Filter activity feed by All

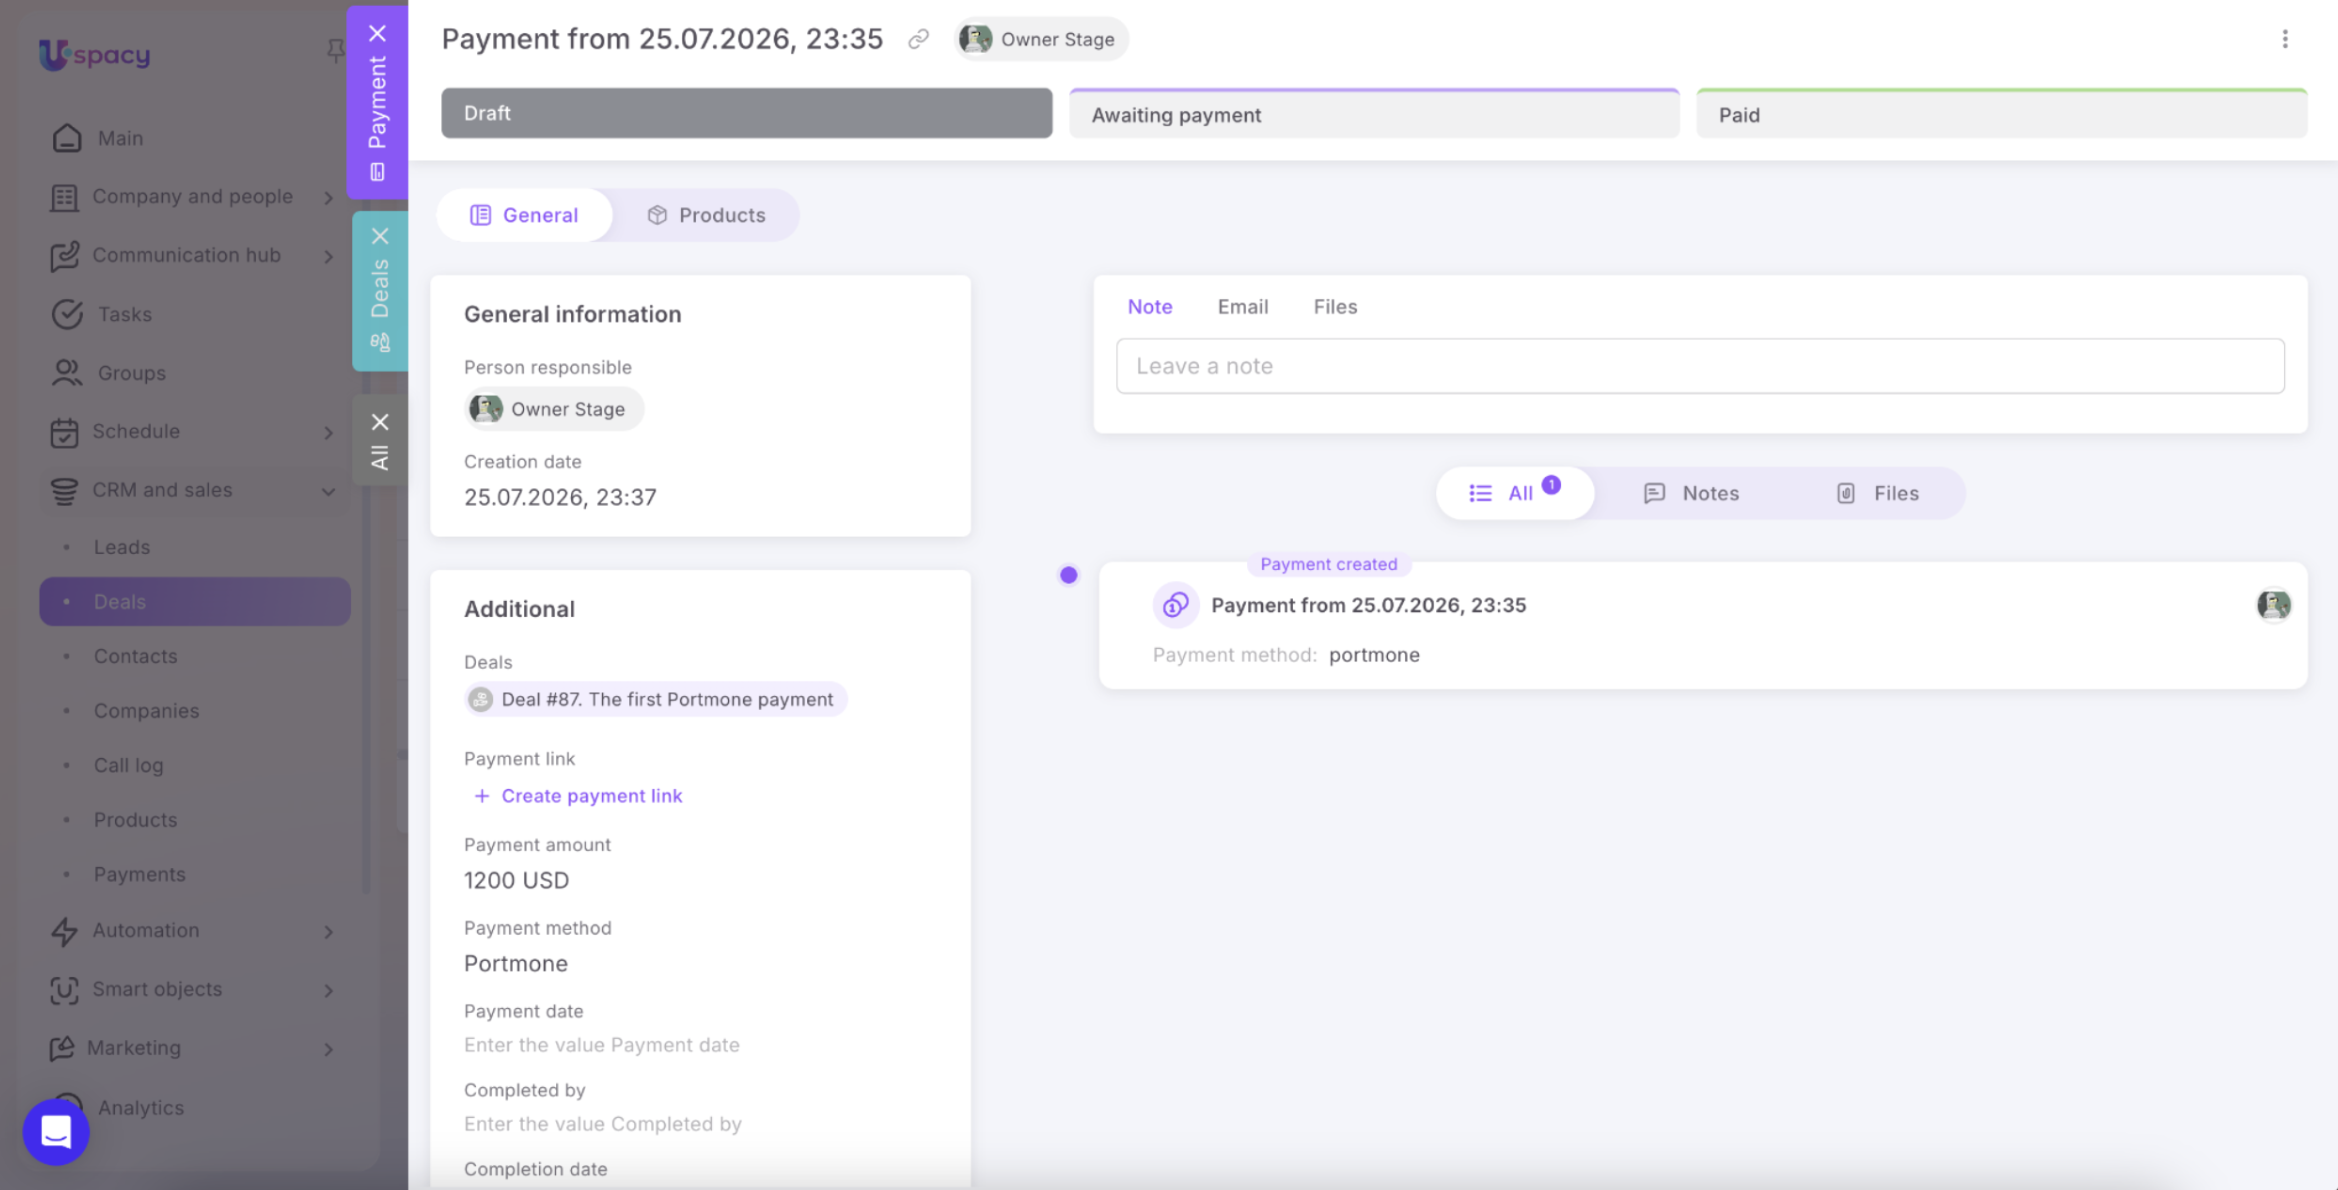(x=1514, y=493)
